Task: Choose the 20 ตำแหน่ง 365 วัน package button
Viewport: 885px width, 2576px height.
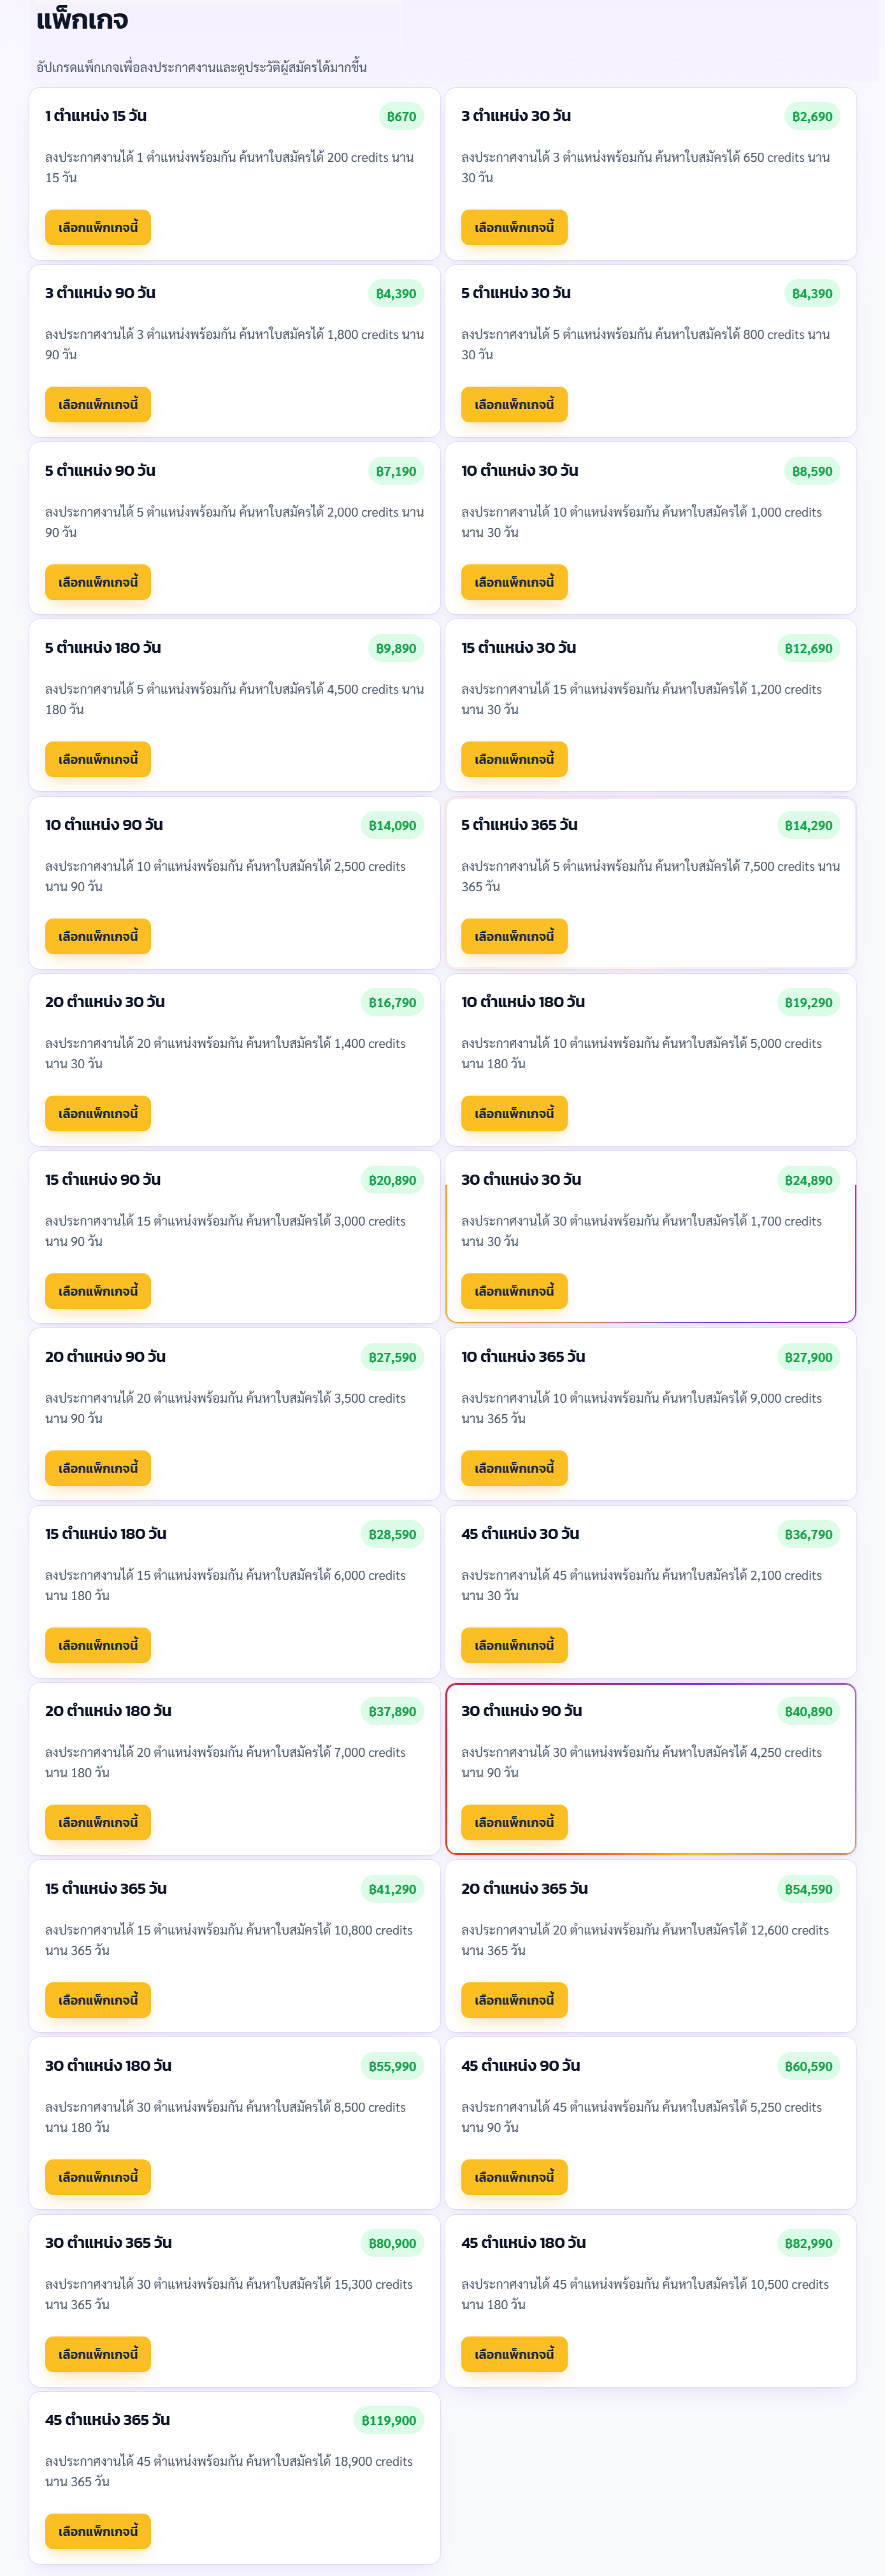Action: click(x=514, y=2000)
